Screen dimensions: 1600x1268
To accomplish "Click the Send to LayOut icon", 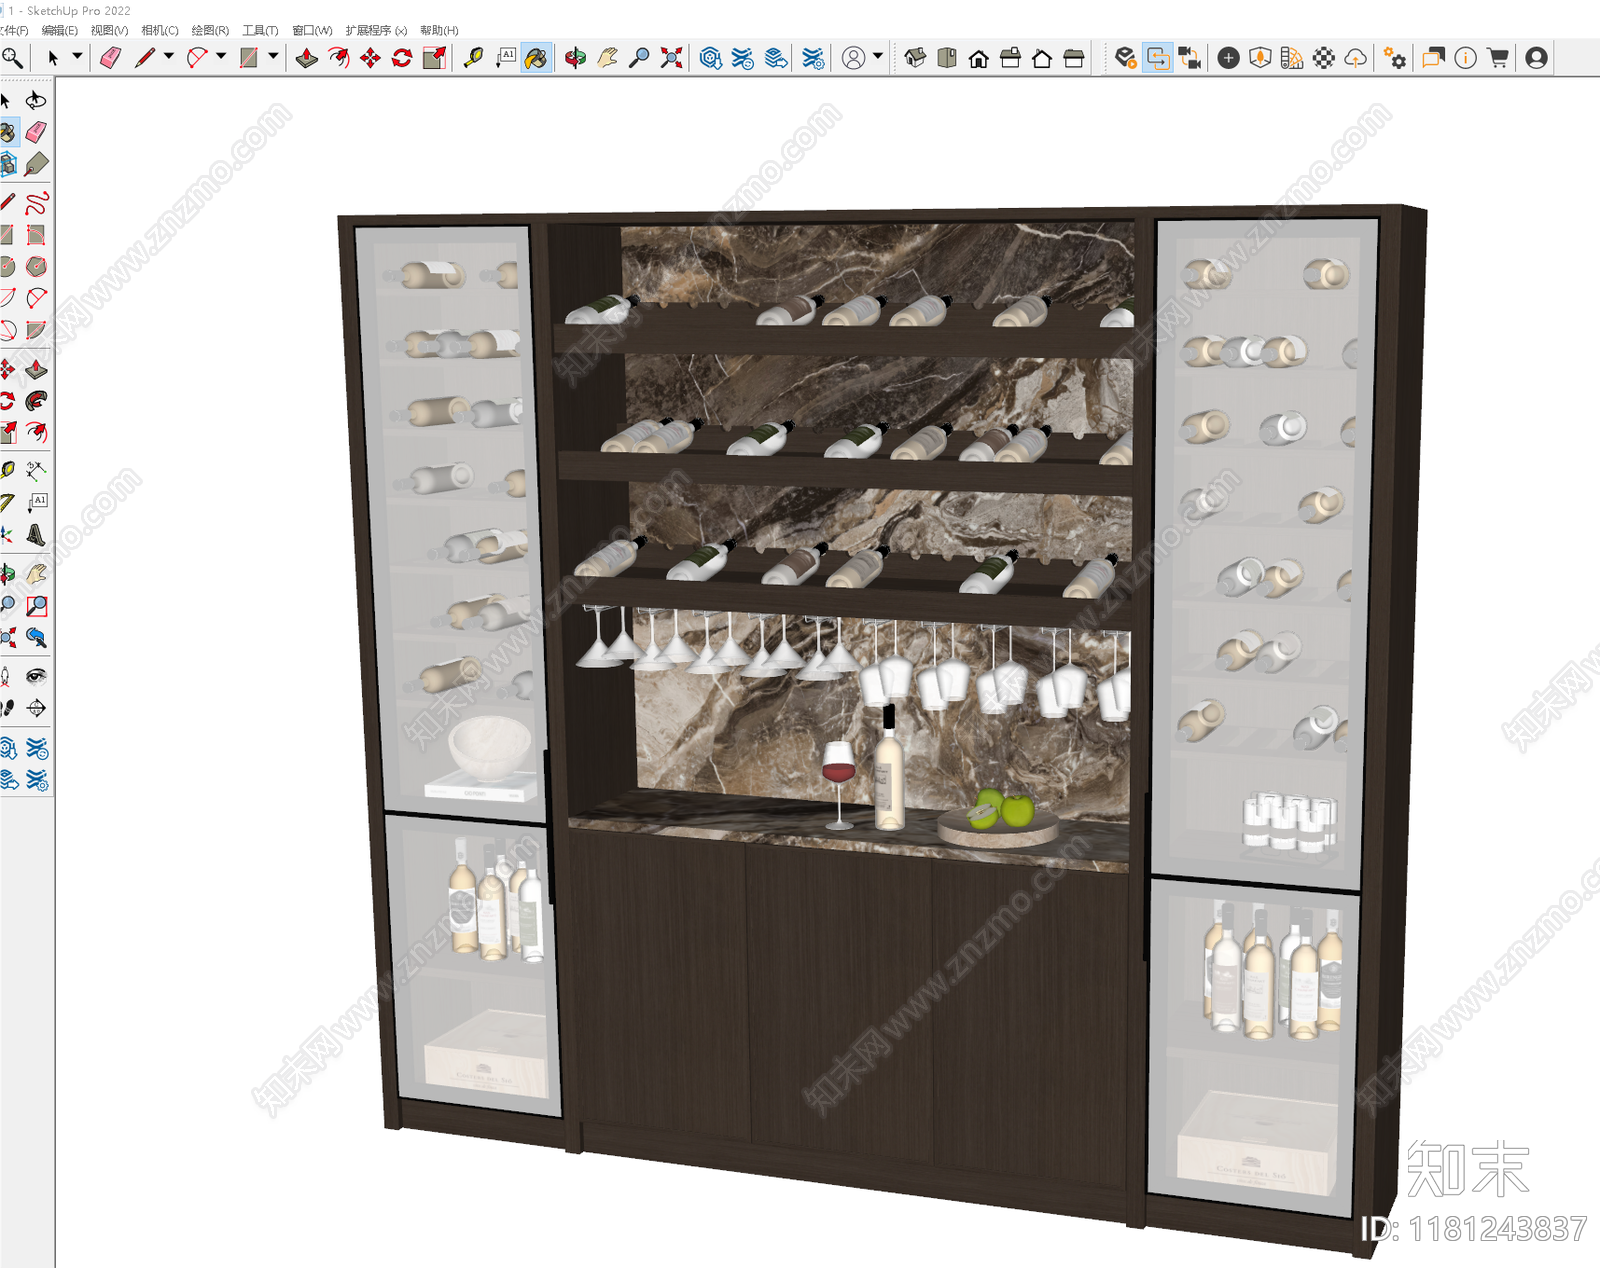I will point(776,58).
